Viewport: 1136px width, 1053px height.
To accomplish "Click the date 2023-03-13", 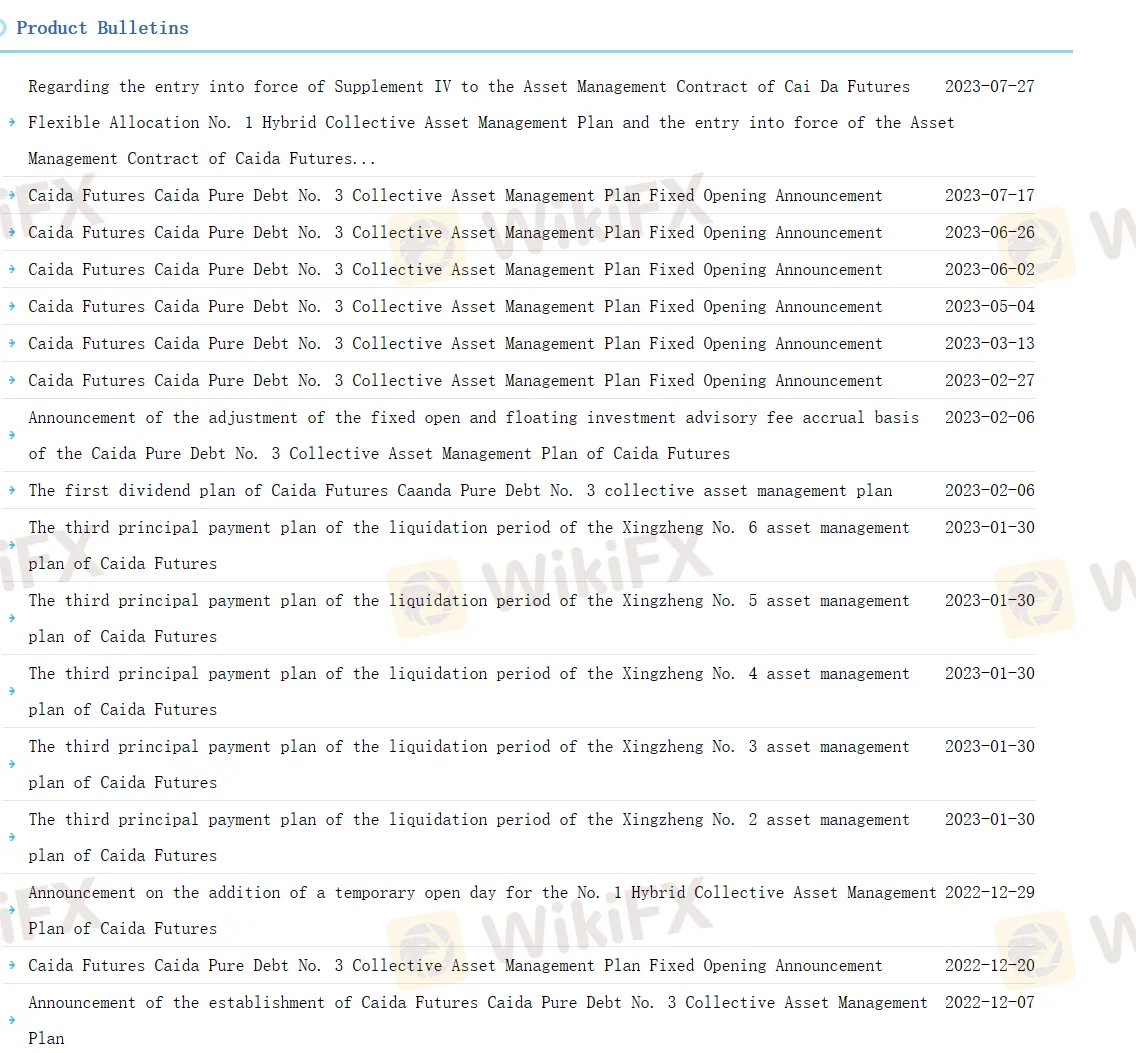I will coord(990,344).
